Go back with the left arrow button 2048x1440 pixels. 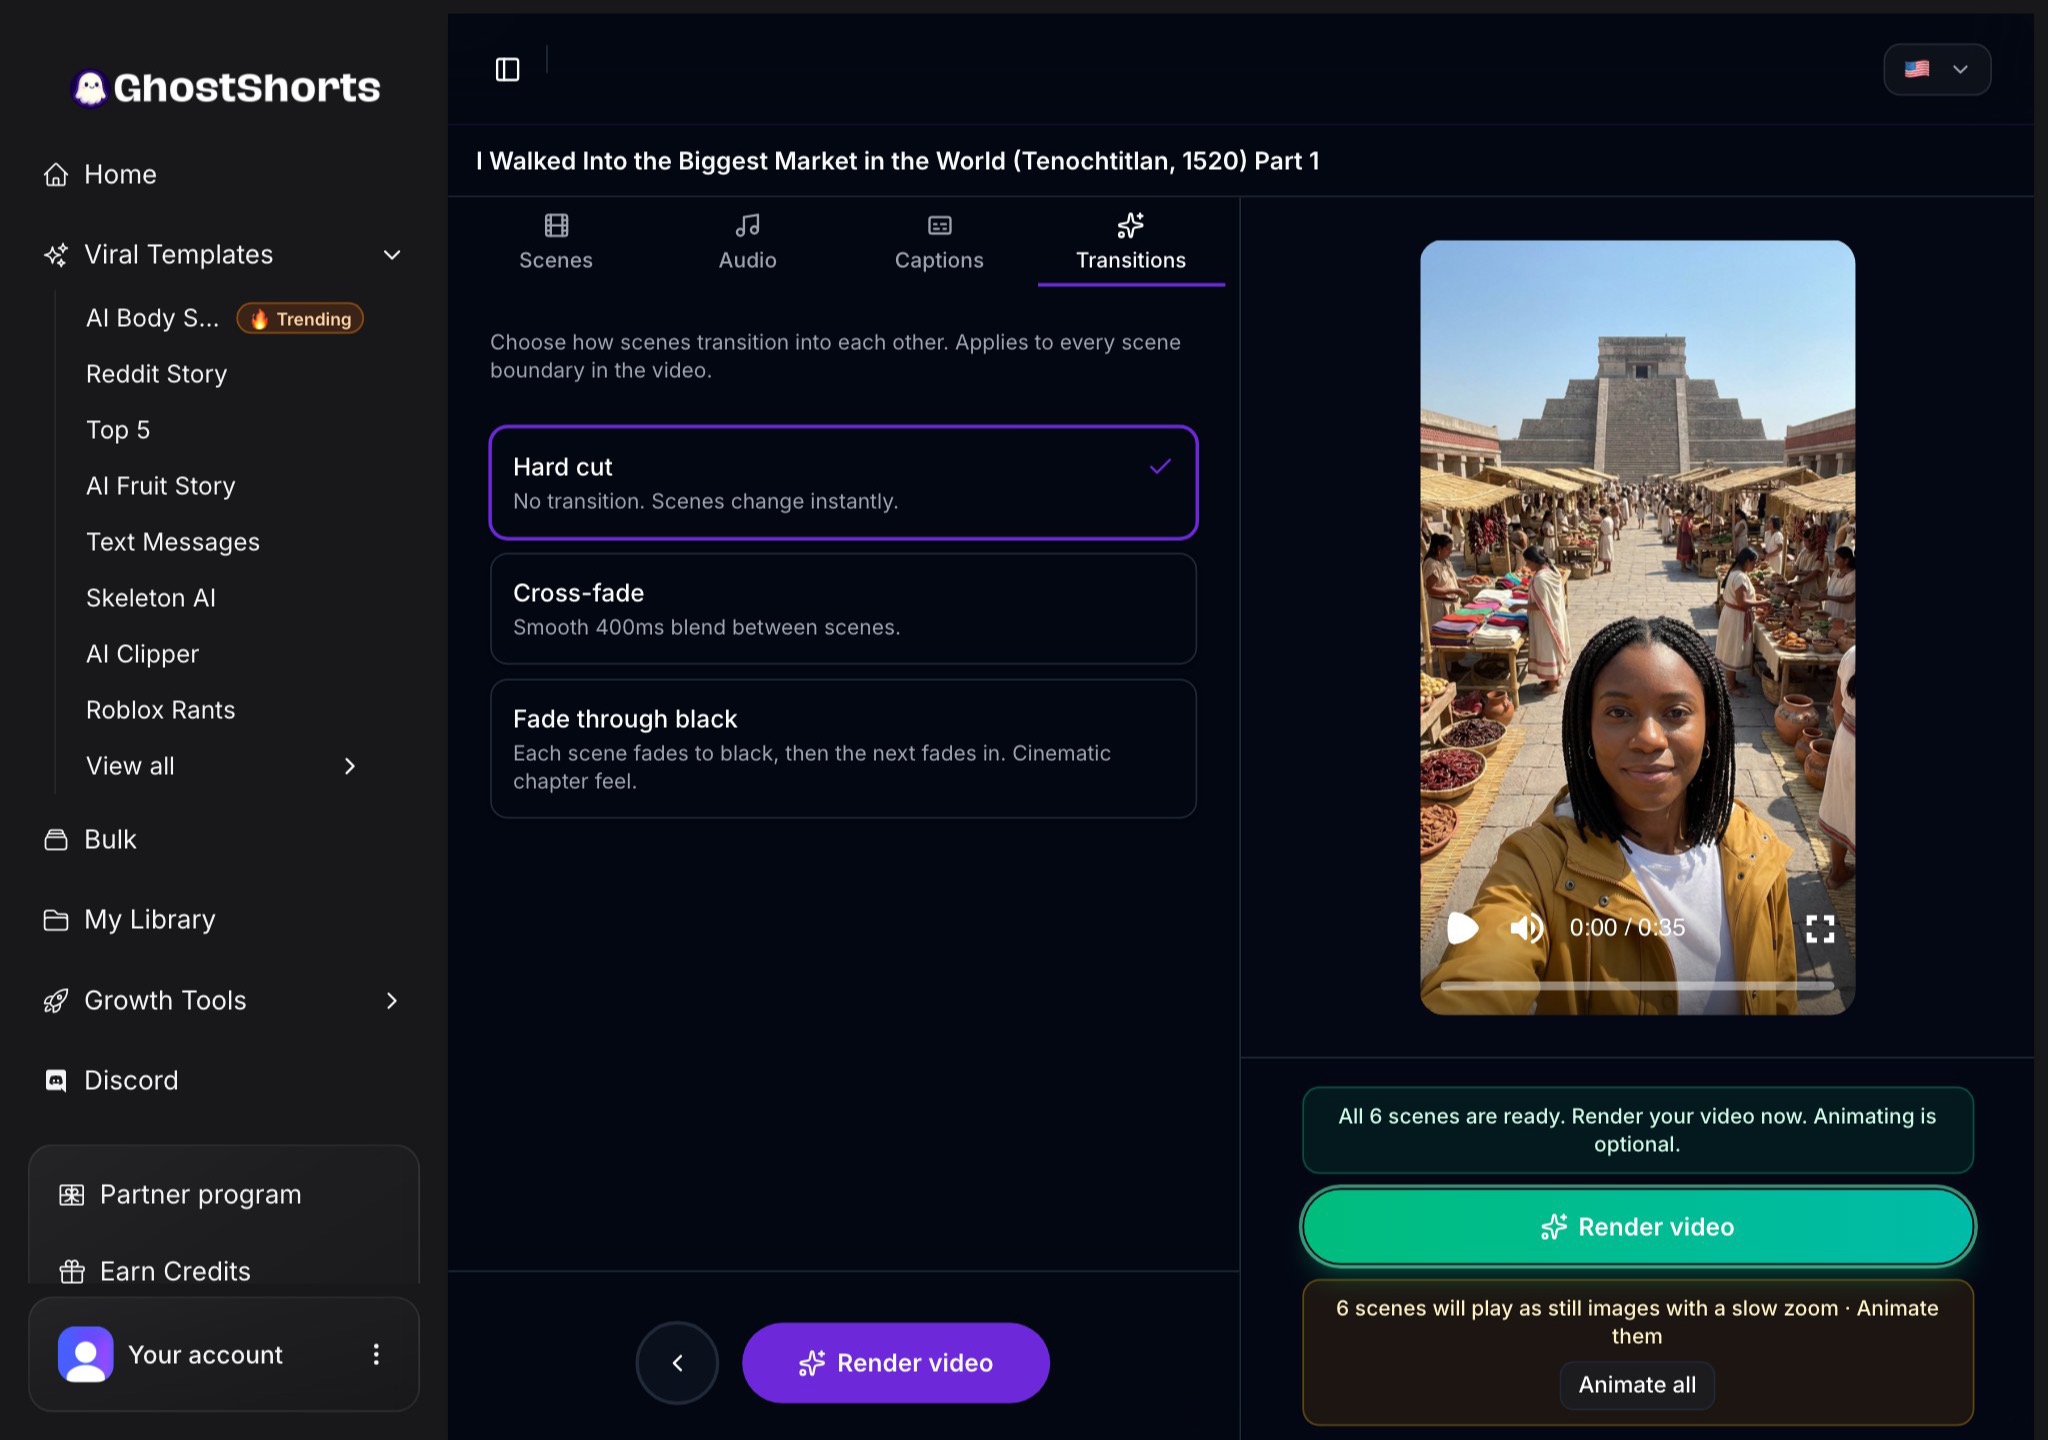click(677, 1362)
